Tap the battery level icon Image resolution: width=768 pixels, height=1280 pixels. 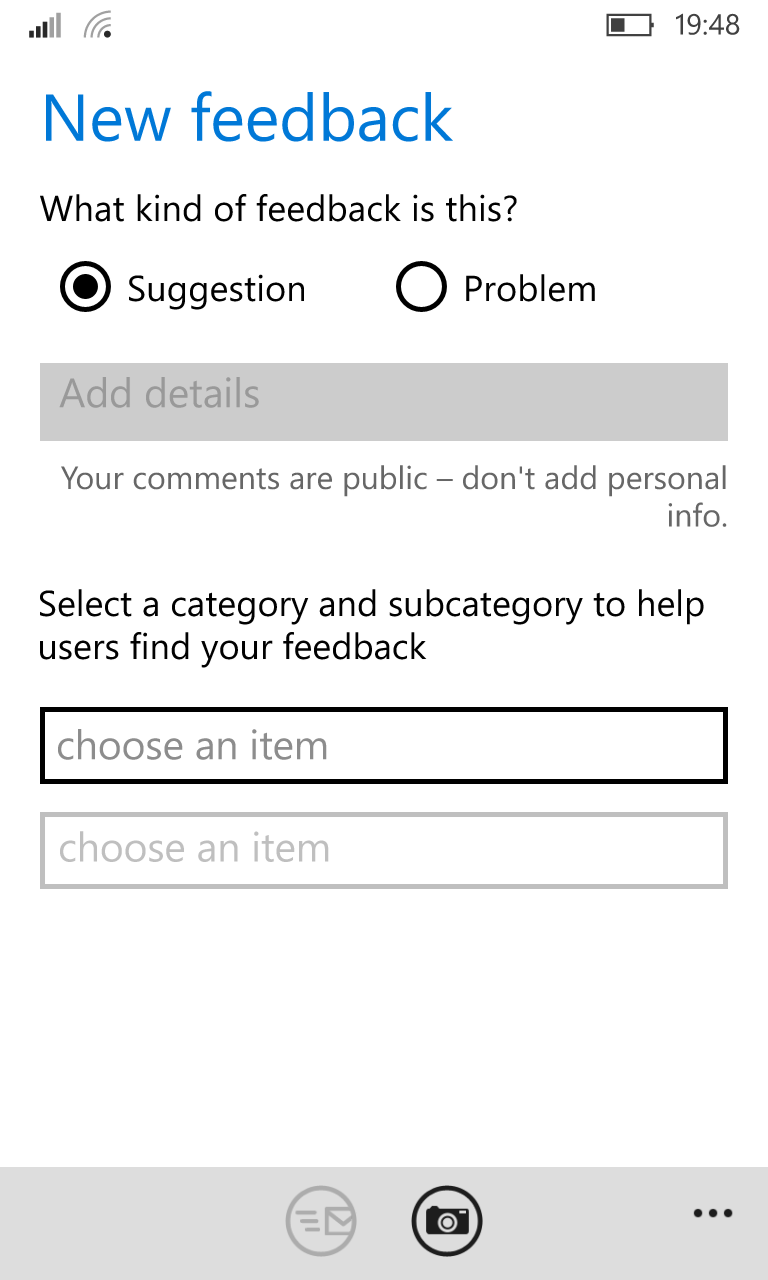[x=630, y=25]
